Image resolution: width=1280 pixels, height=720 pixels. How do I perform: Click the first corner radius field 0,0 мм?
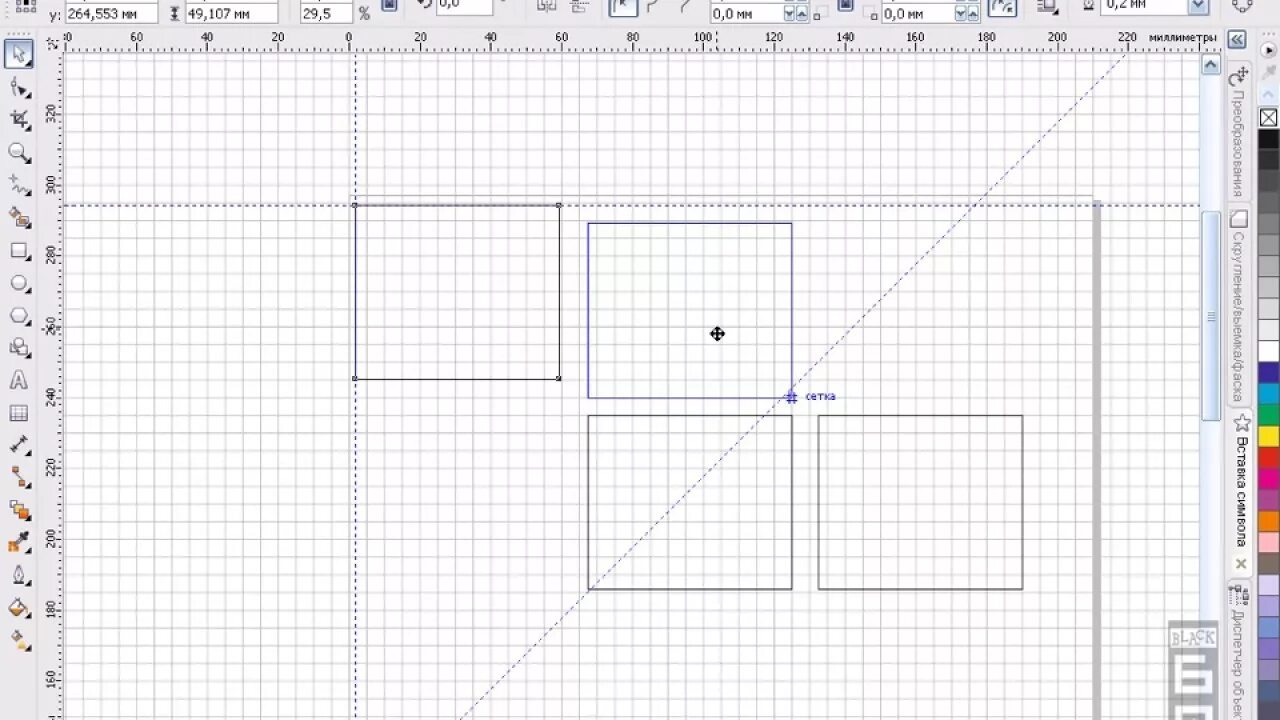tap(747, 14)
